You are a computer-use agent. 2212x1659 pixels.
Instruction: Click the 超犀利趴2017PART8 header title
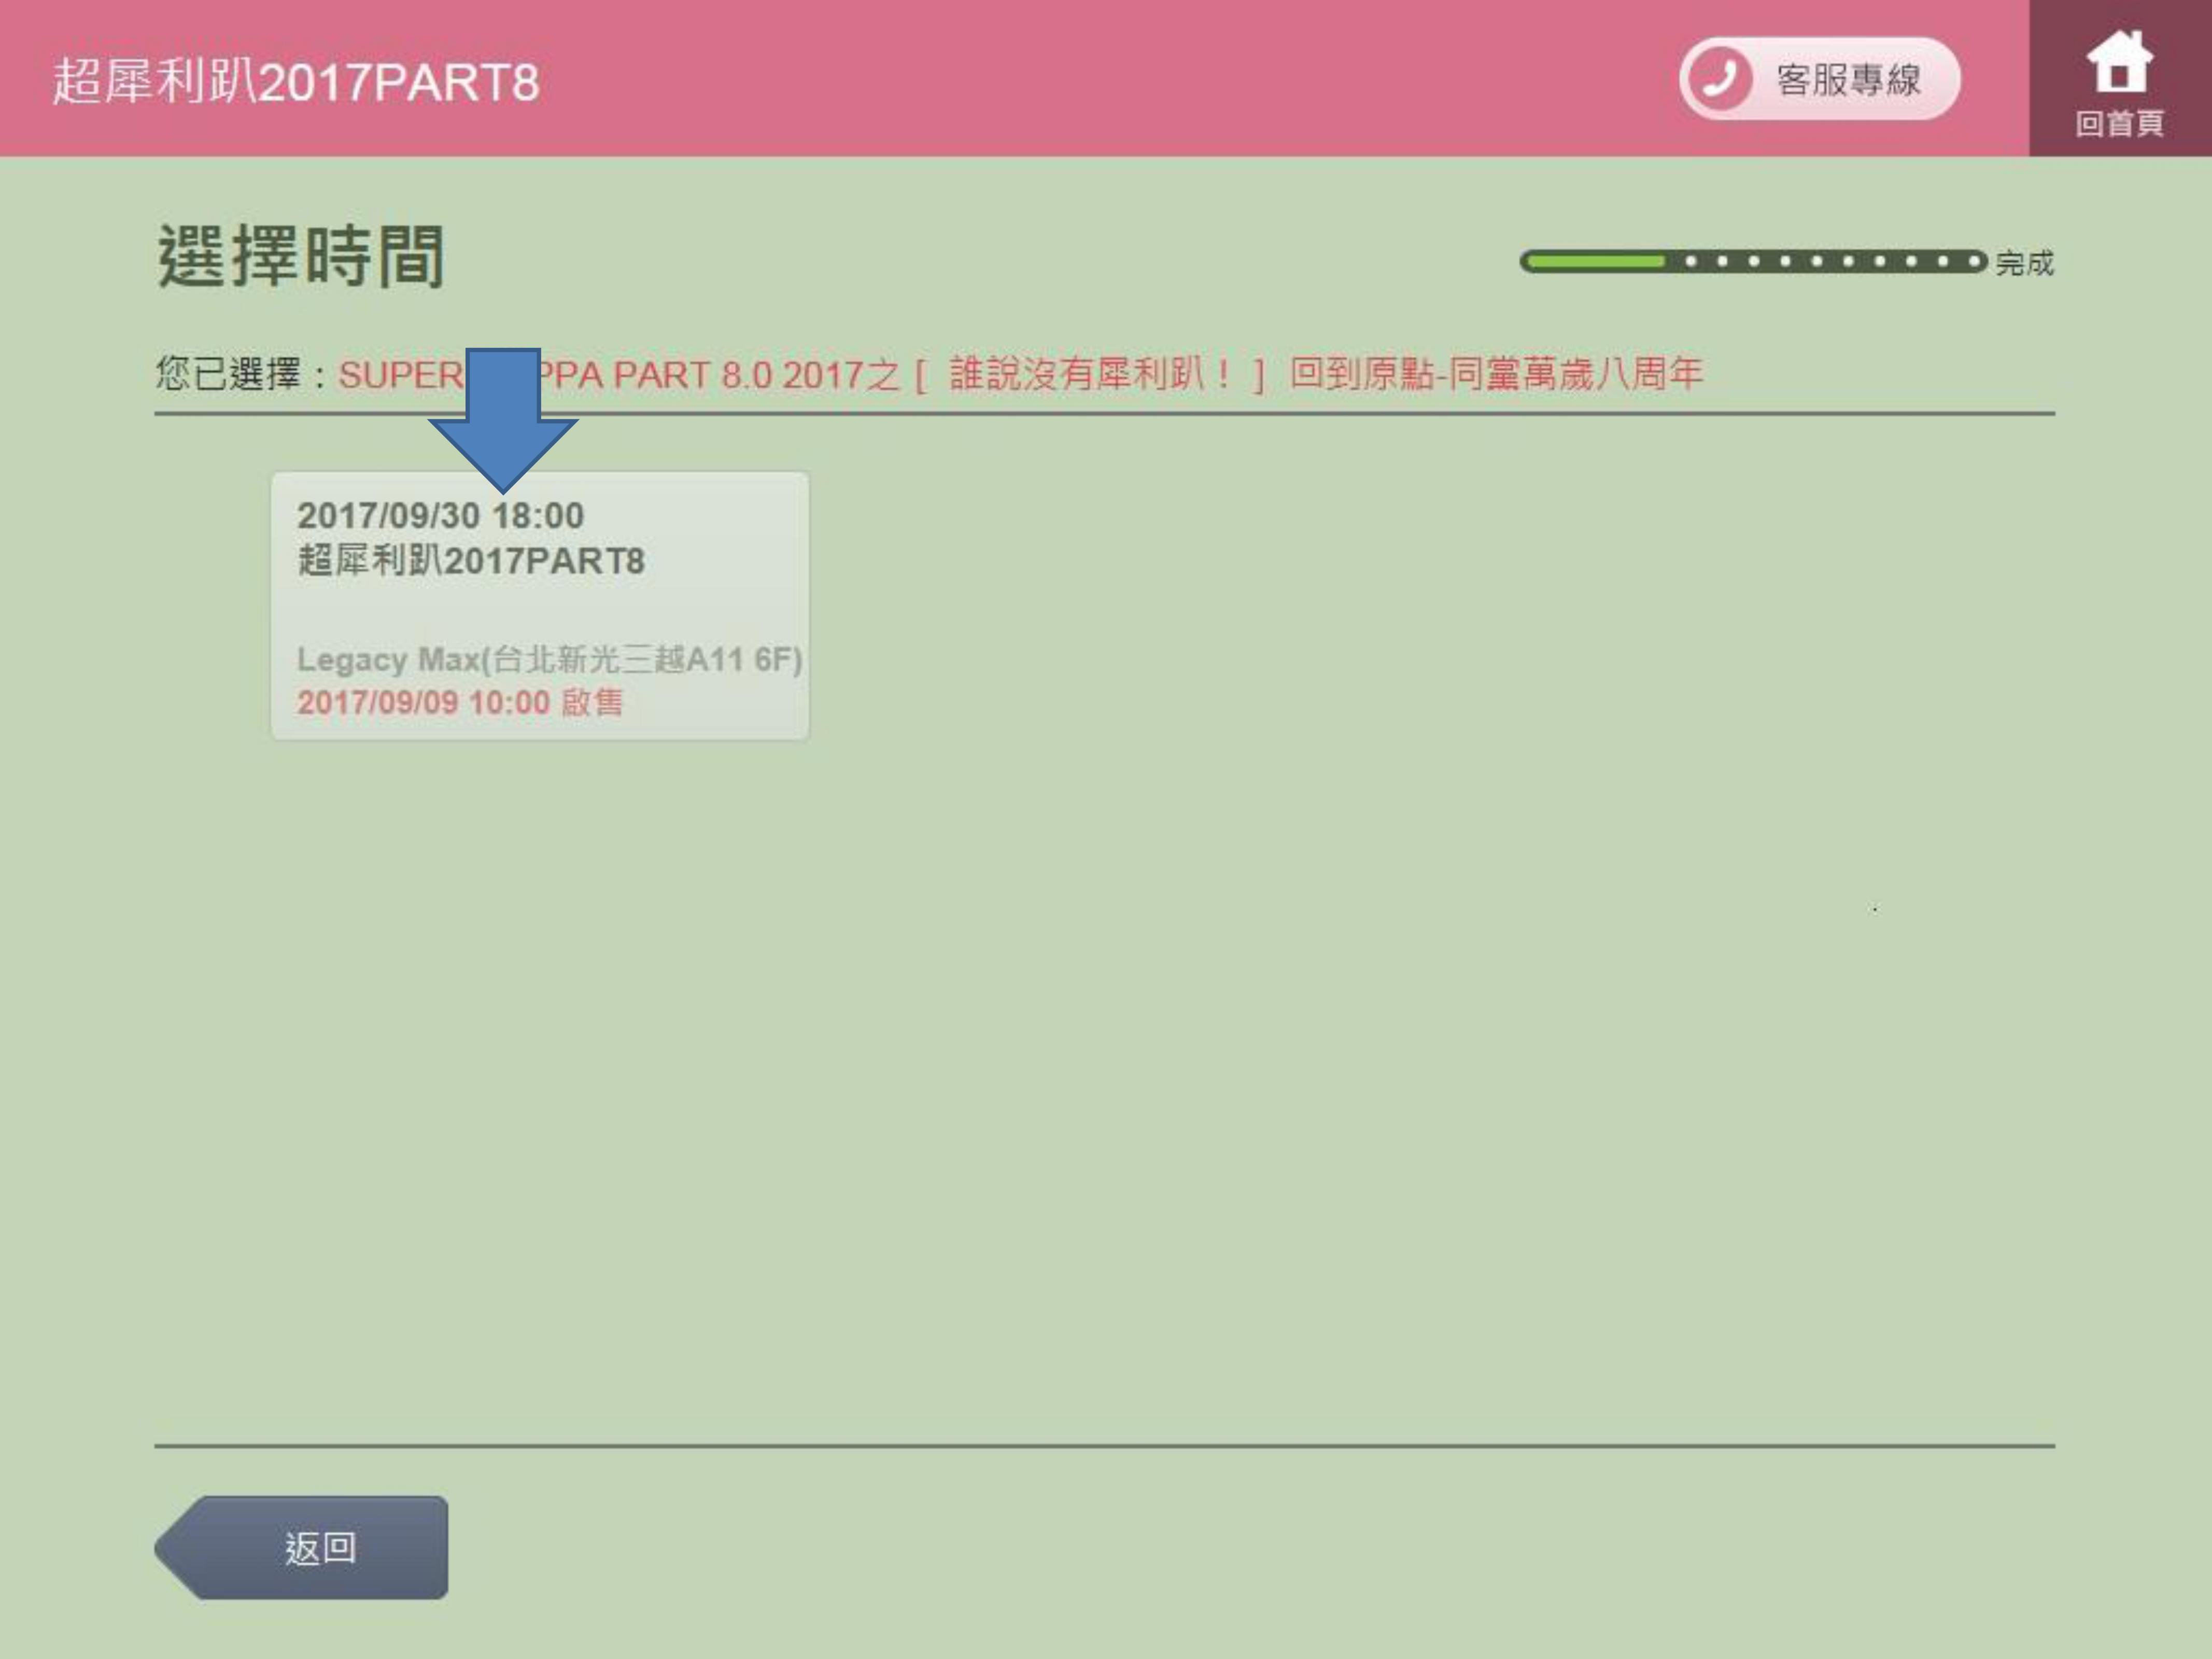pos(296,81)
